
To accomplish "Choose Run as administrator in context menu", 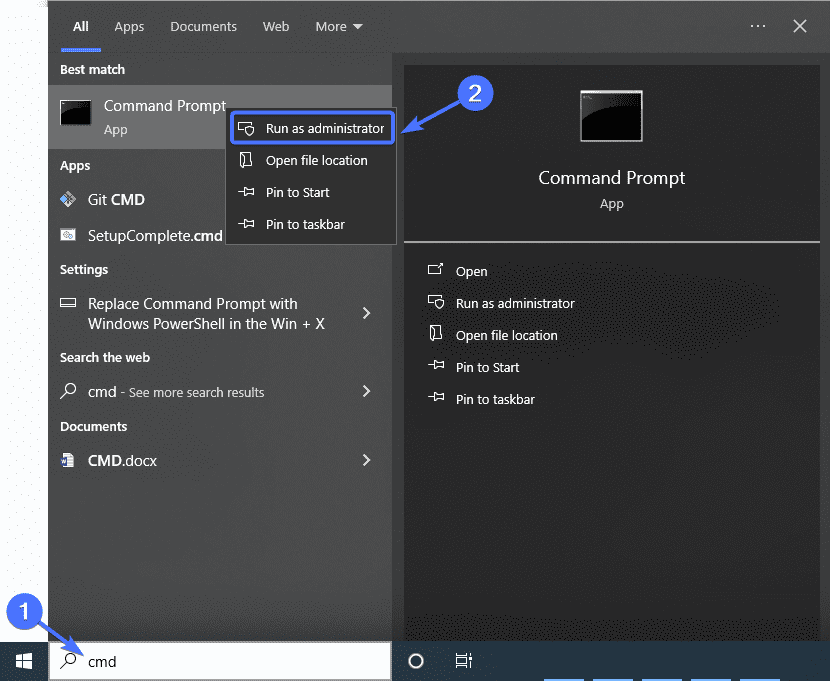I will click(x=312, y=128).
